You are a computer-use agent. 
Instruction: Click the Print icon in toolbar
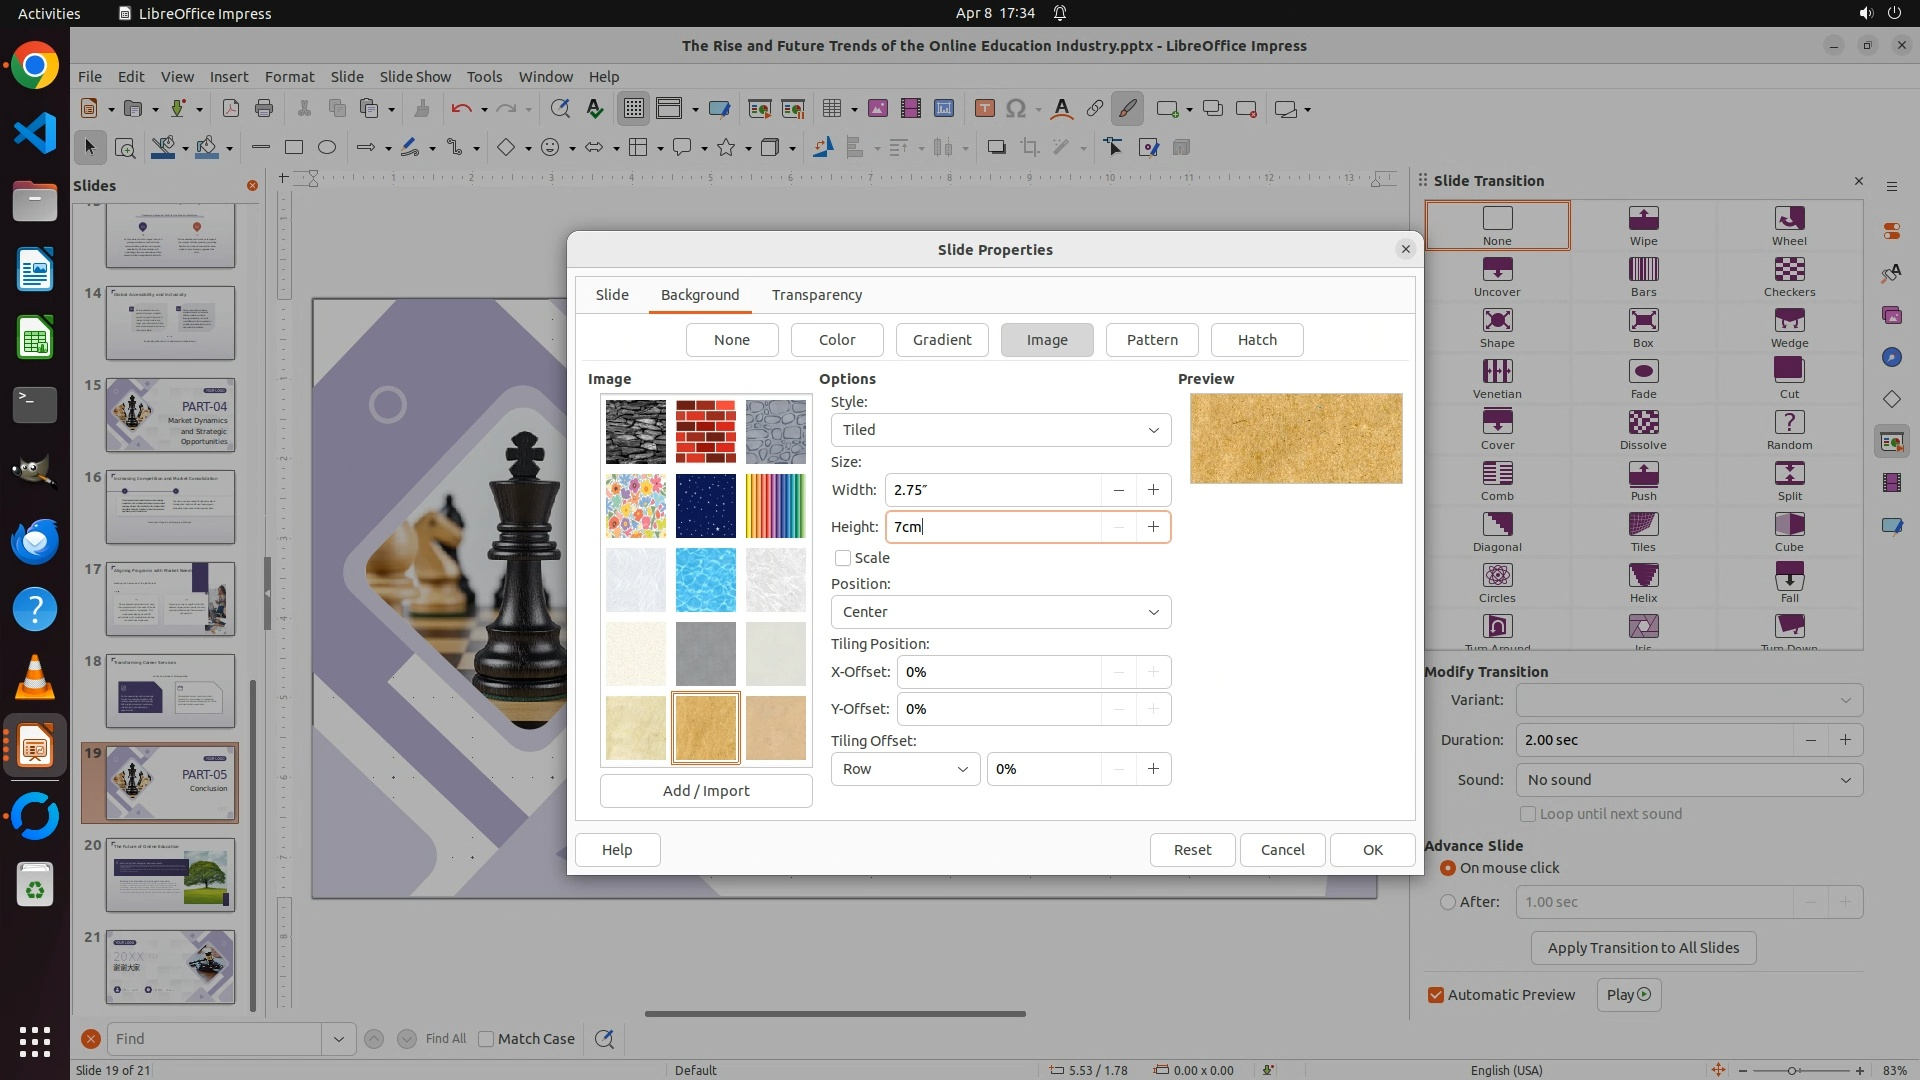coord(264,109)
